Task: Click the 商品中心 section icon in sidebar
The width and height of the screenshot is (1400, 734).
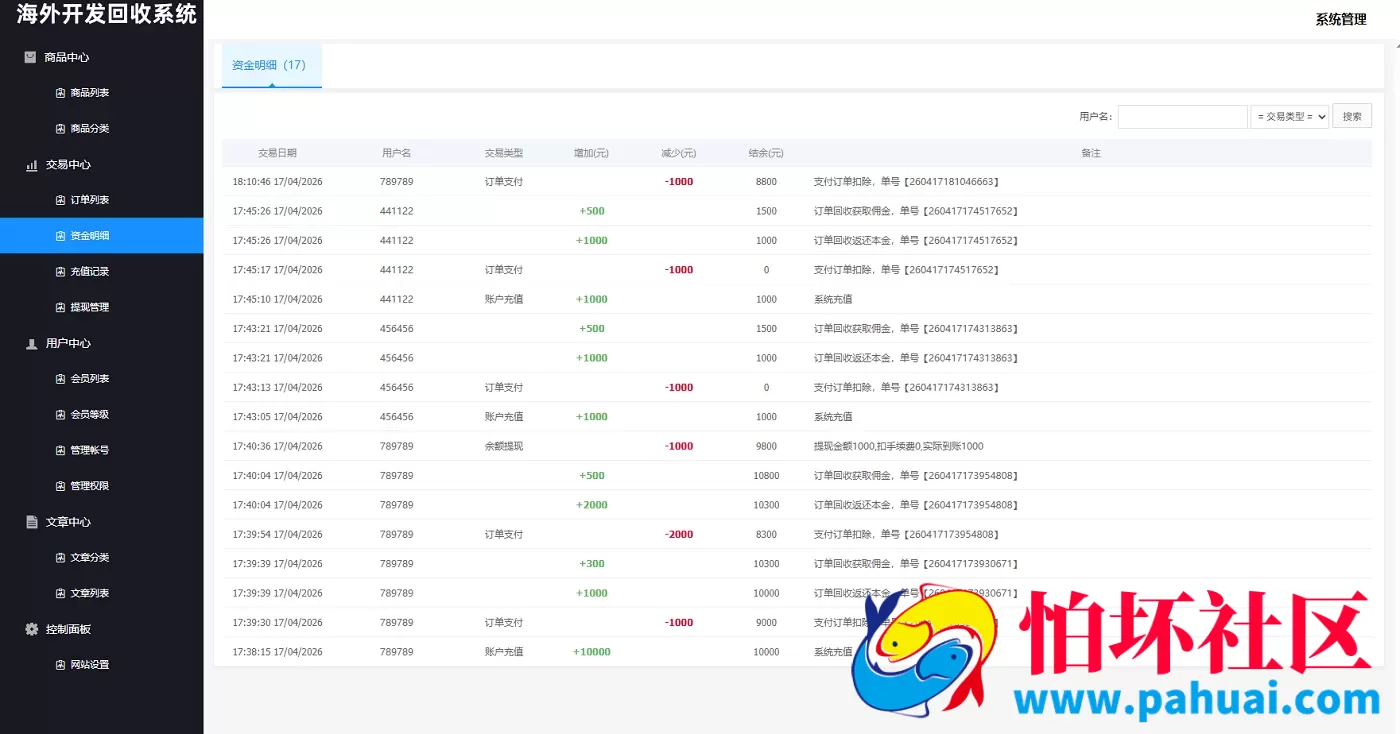Action: coord(31,57)
